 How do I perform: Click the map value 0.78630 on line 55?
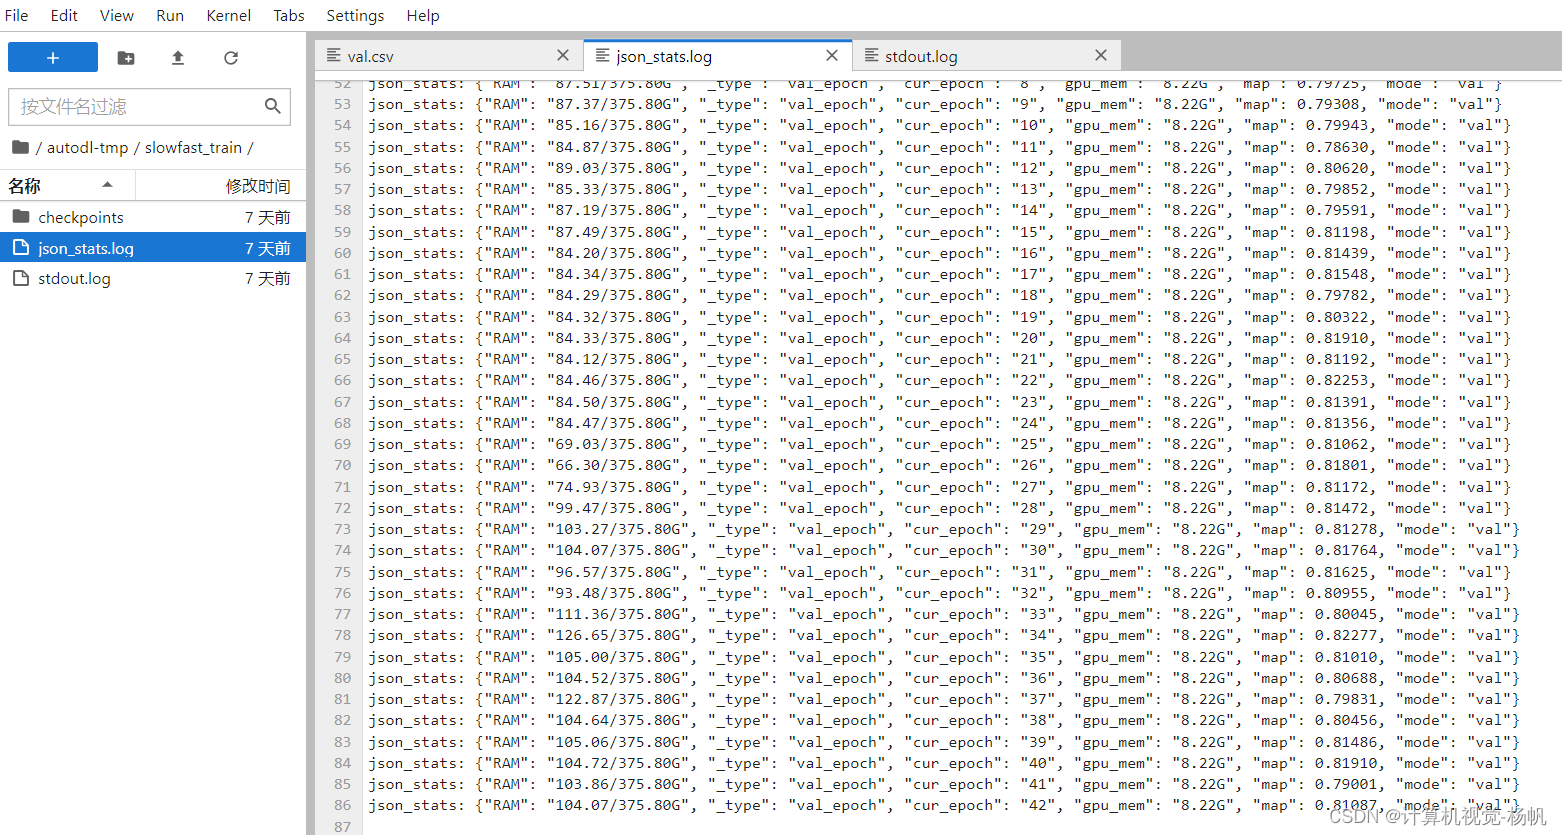1338,147
